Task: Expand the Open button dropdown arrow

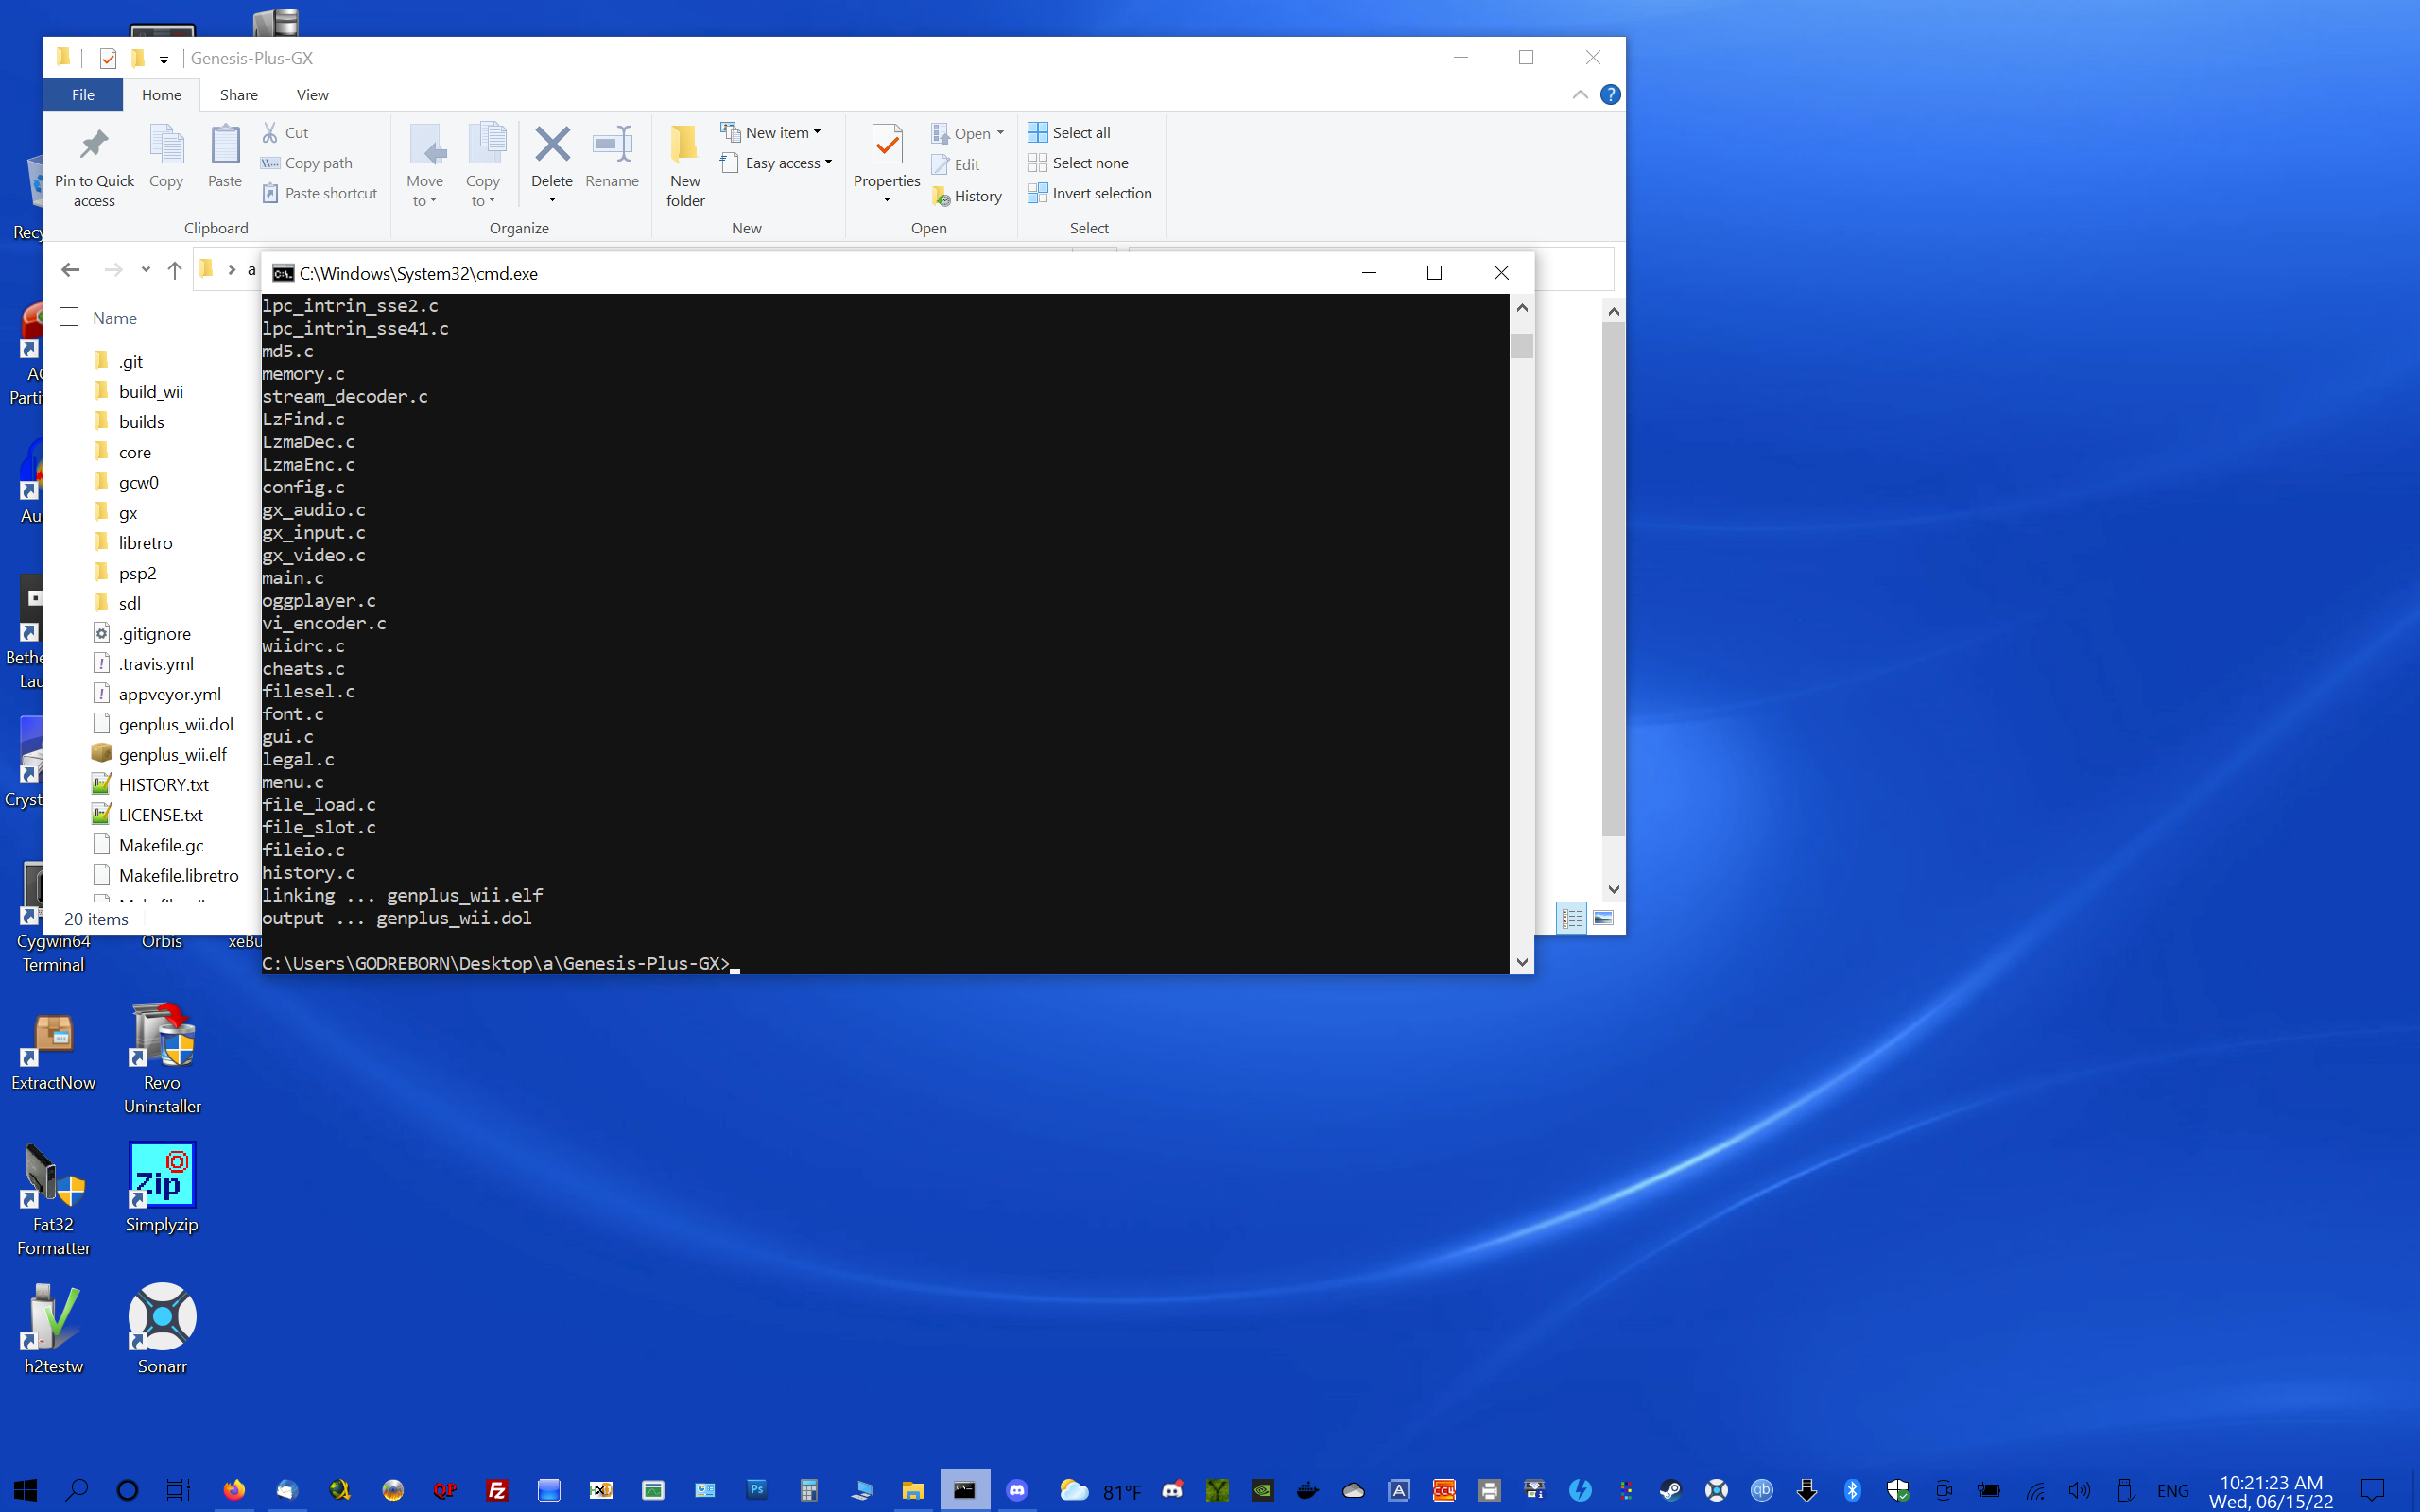Action: tap(1000, 133)
